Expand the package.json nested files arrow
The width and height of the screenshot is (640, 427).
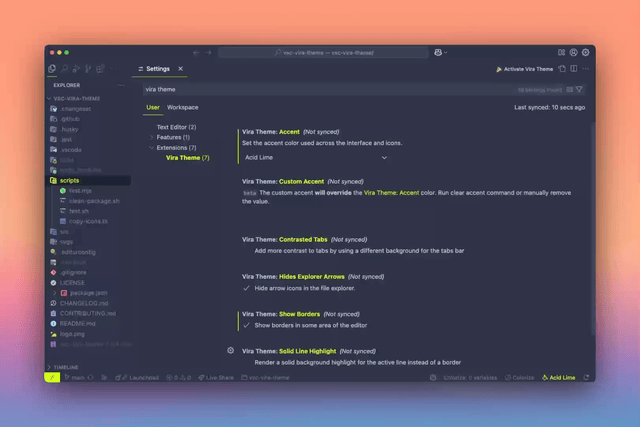[54, 293]
